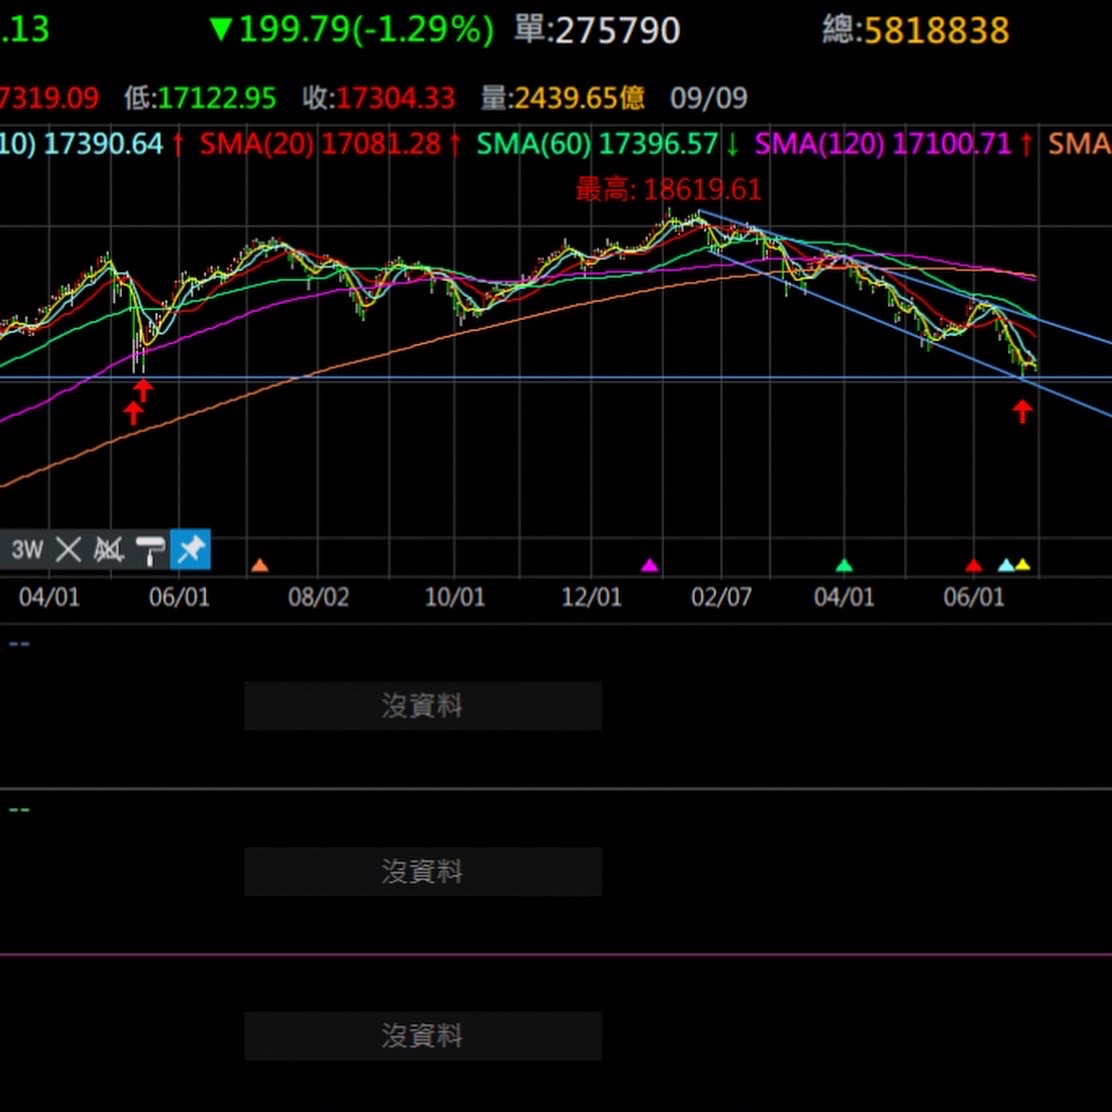Click the red triangle marker near 06/01
Viewport: 1112px width, 1112px height.
click(974, 565)
